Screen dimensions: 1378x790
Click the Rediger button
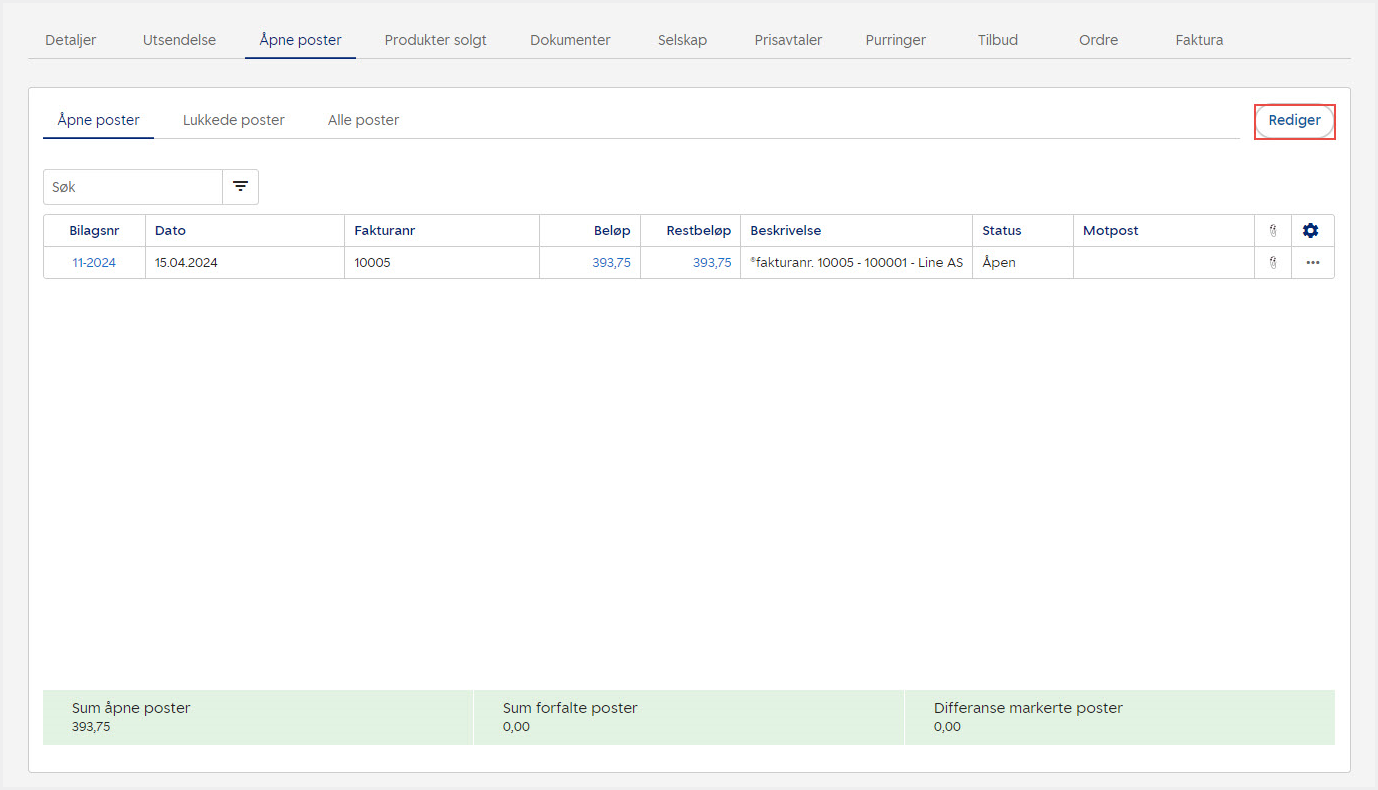pos(1294,121)
